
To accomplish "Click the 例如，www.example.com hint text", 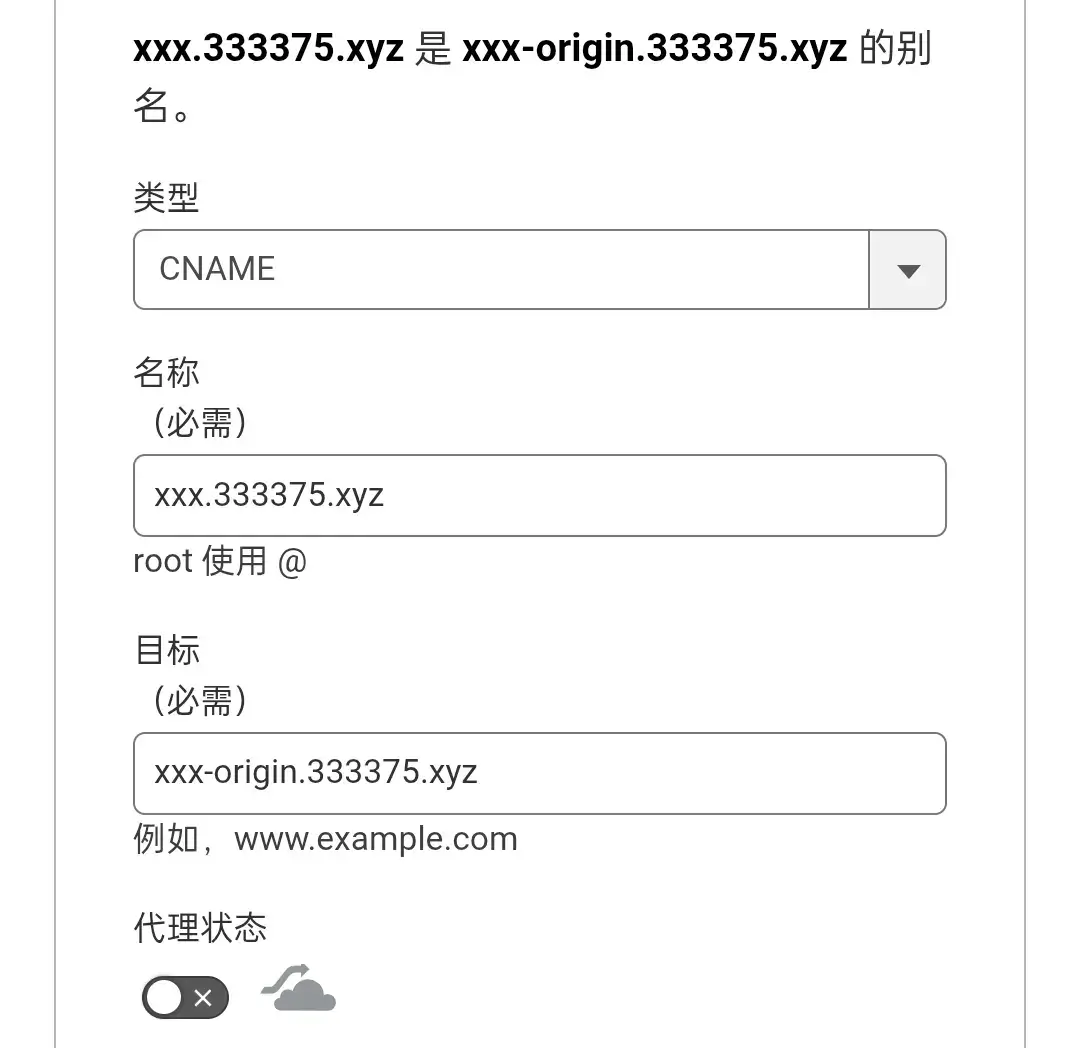I will 325,839.
